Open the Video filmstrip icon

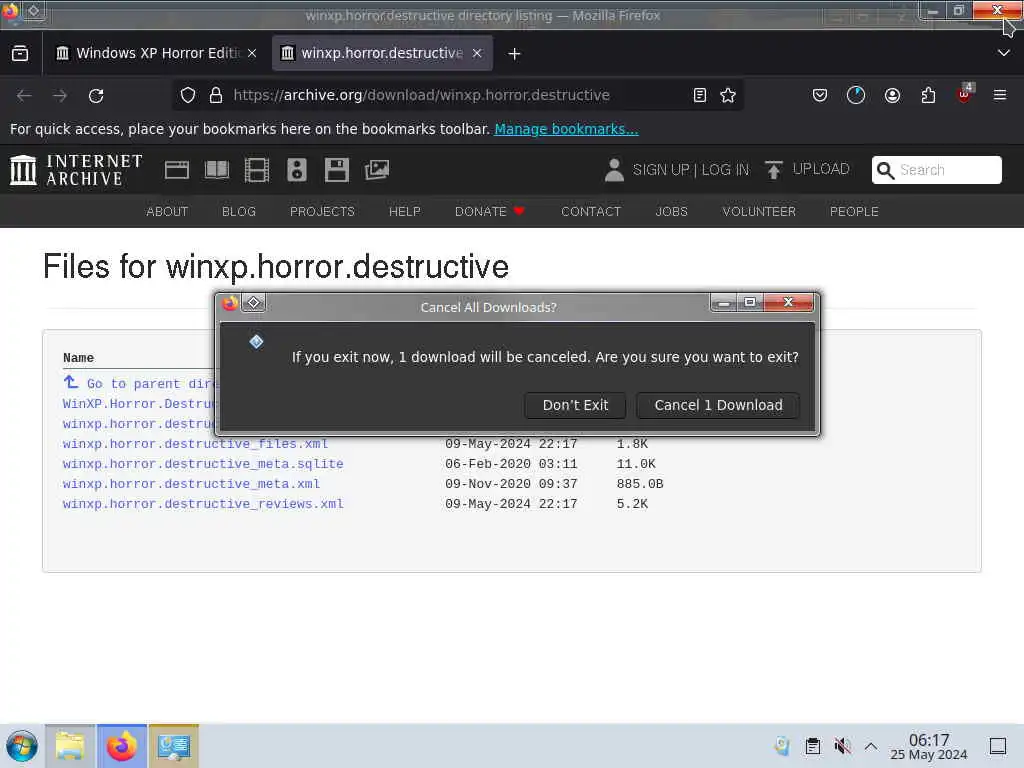257,170
